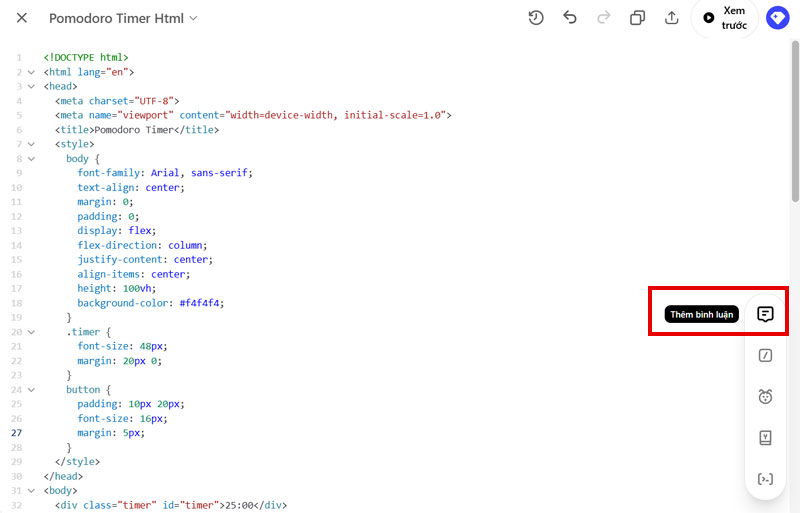Fold the <style> block on line 7

tap(31, 144)
